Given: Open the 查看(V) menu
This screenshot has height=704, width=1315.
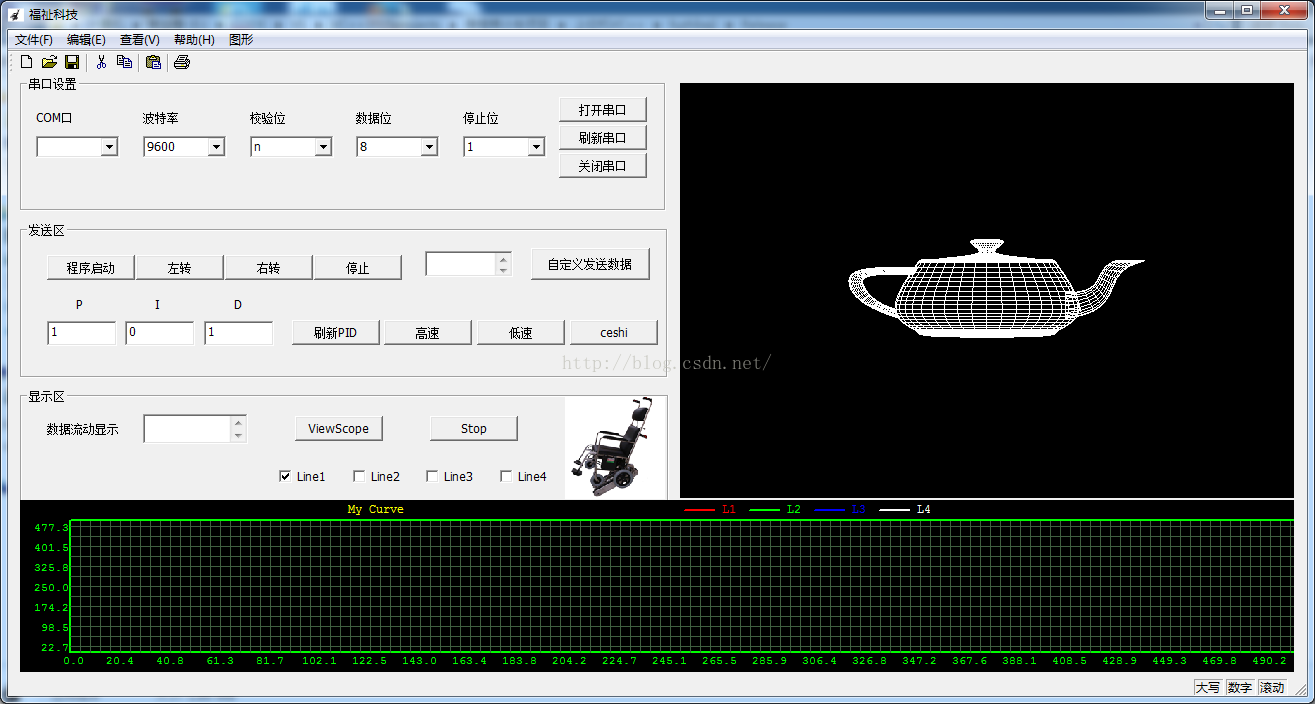Looking at the screenshot, I should [139, 40].
